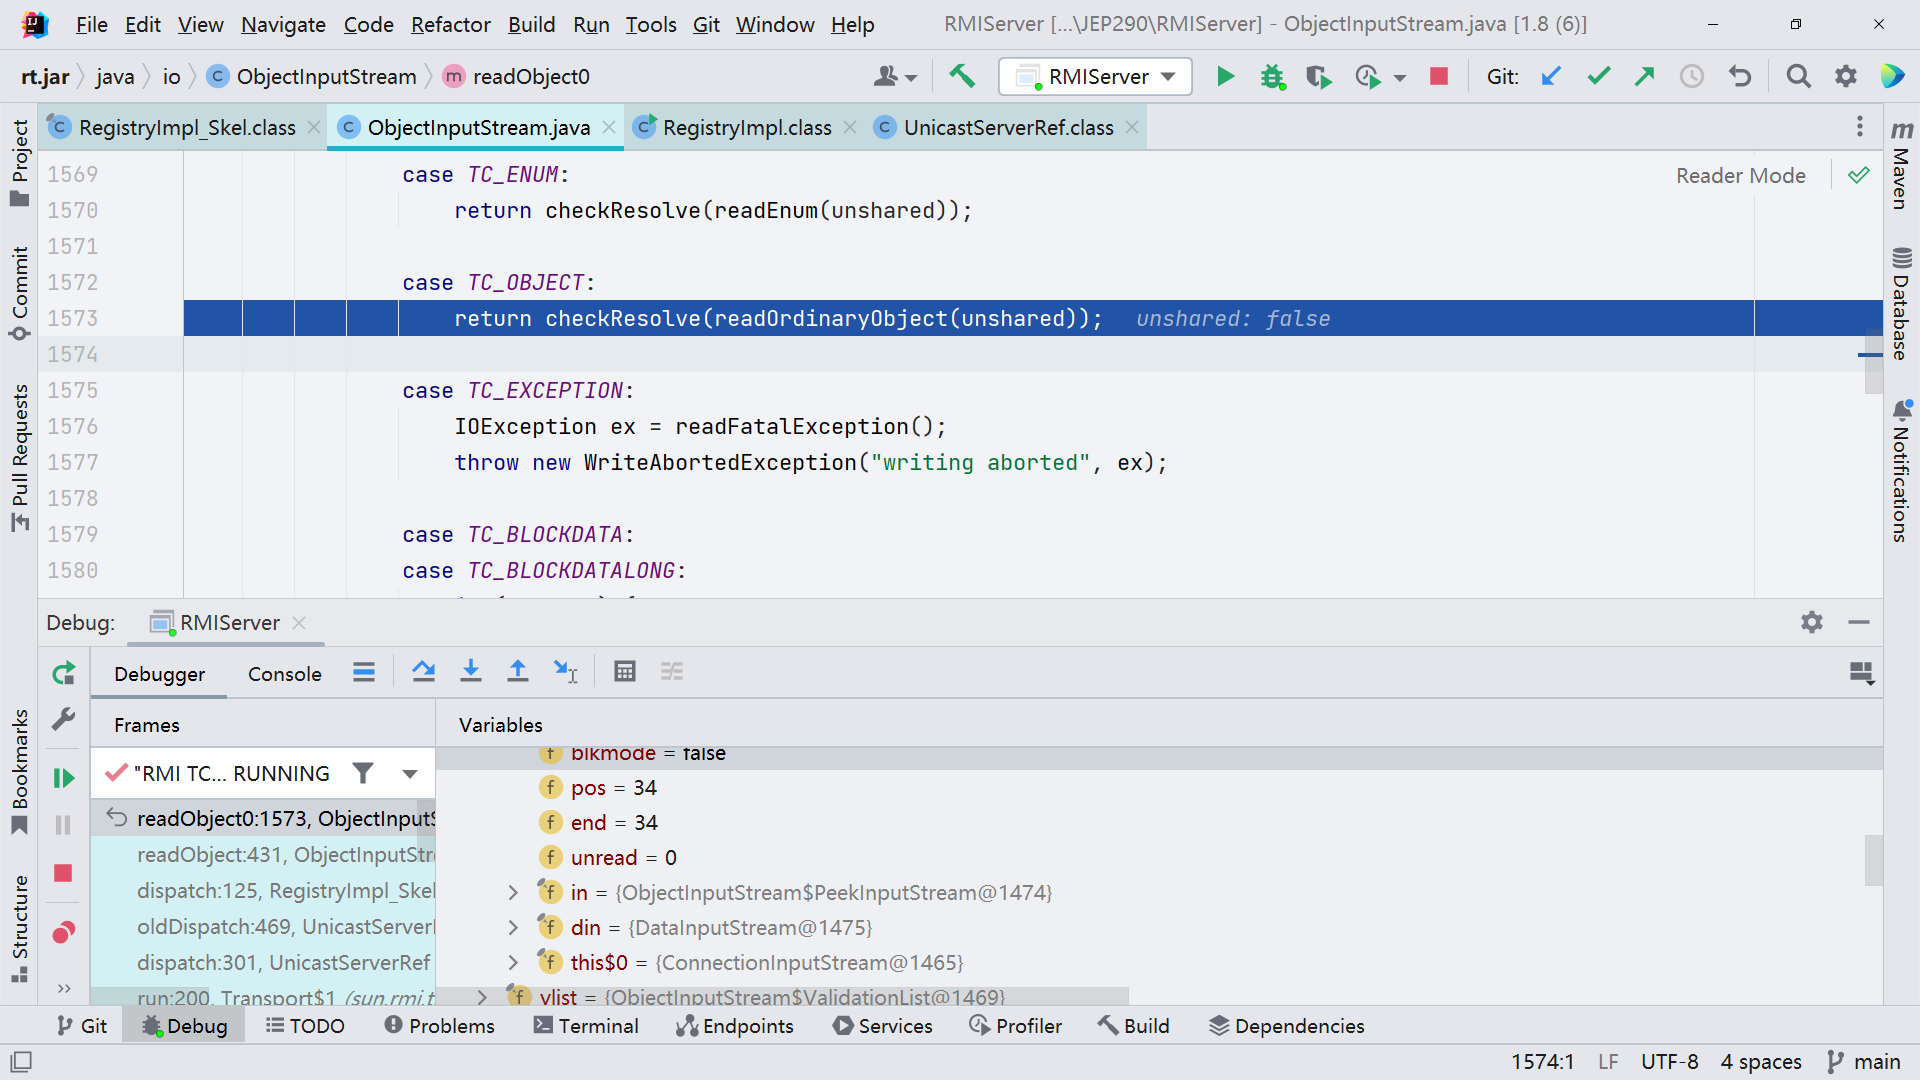The height and width of the screenshot is (1080, 1920).
Task: Click the Rerun RMIServer debug icon
Action: [x=63, y=674]
